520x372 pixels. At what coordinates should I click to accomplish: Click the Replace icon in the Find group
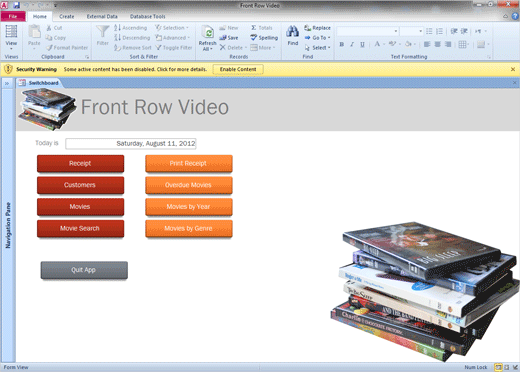coord(307,28)
